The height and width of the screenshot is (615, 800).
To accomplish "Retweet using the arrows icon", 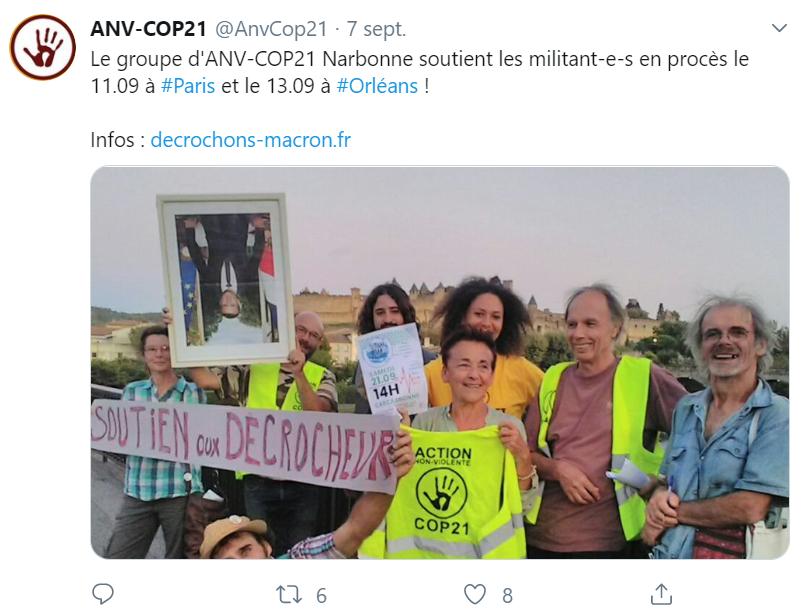I will [289, 595].
